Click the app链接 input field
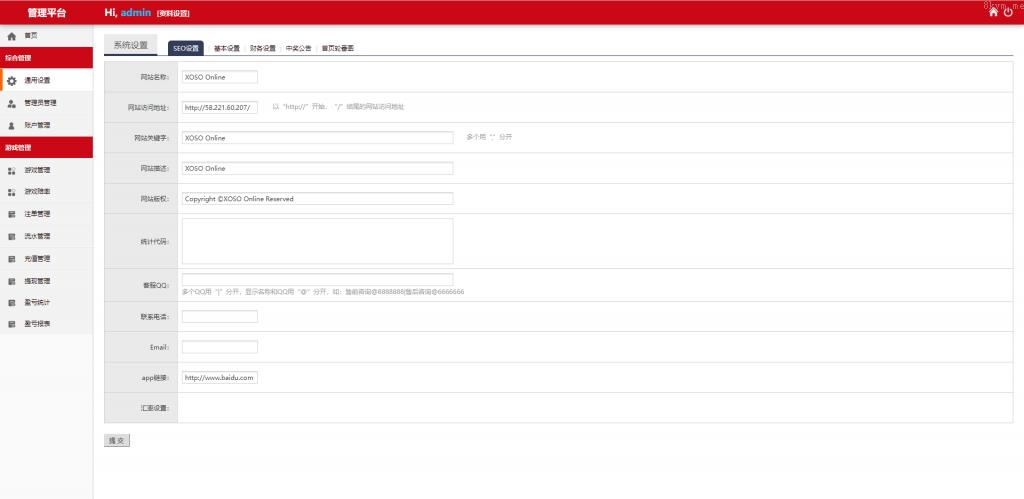 [220, 377]
